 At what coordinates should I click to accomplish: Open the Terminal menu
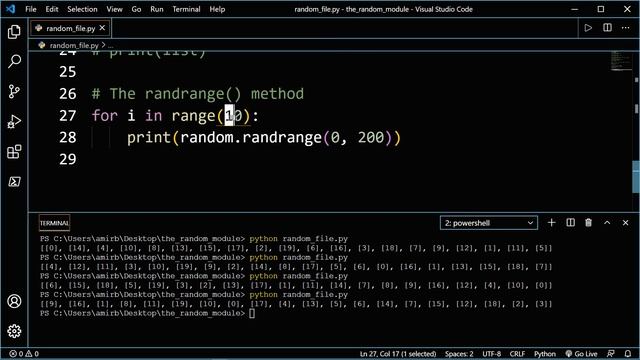click(186, 9)
